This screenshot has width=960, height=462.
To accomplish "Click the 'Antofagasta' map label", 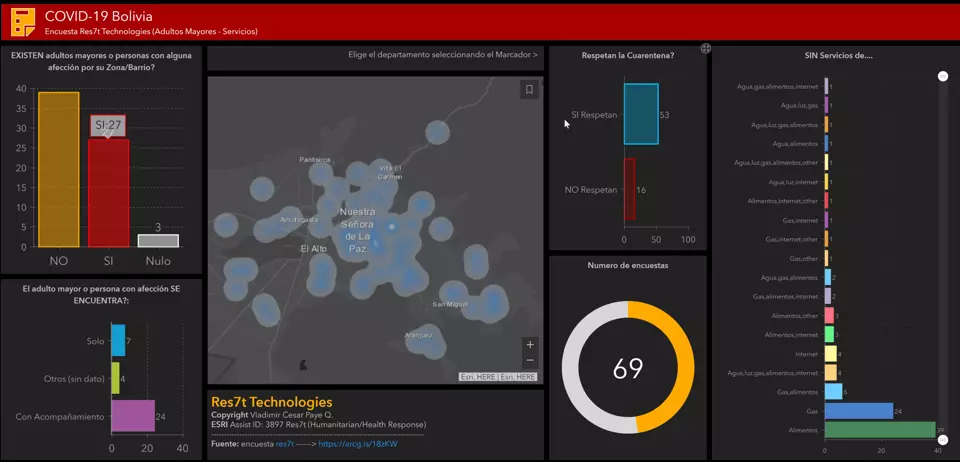I will click(299, 219).
